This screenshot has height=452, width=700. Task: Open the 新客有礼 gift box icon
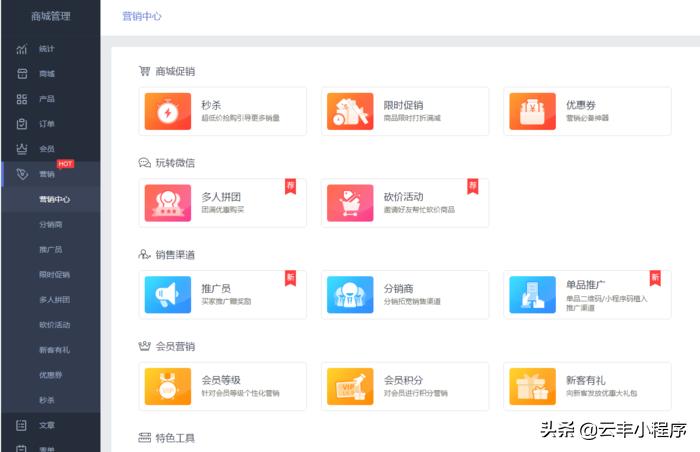tap(533, 386)
